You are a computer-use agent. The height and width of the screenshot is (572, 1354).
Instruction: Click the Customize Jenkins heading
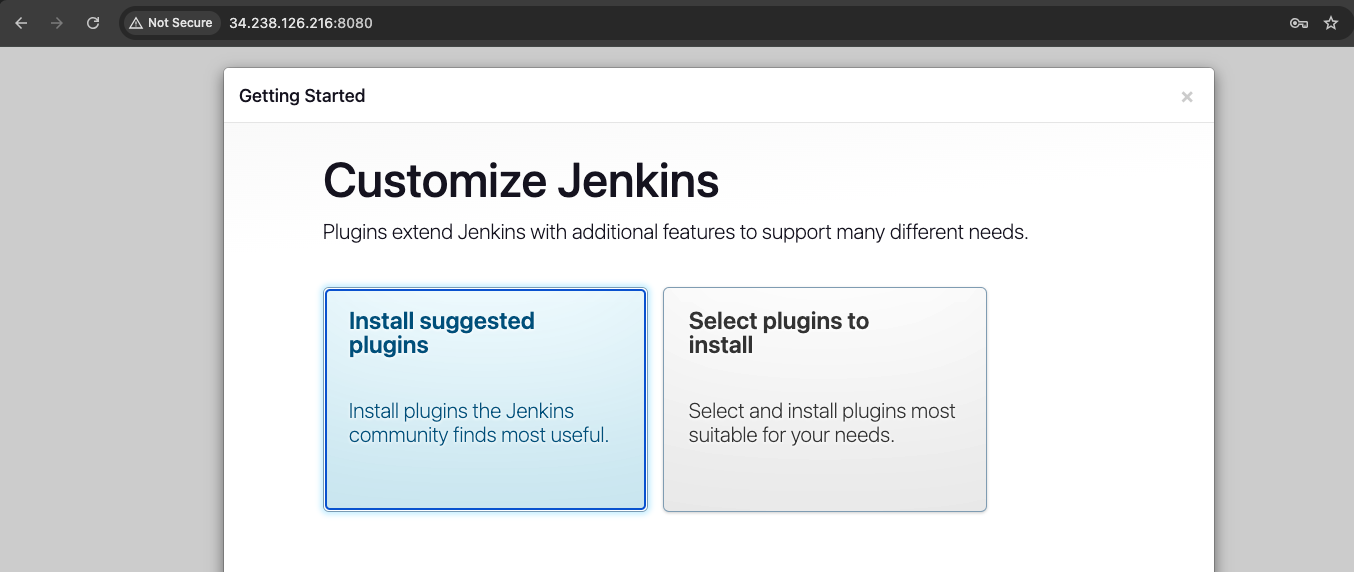521,181
